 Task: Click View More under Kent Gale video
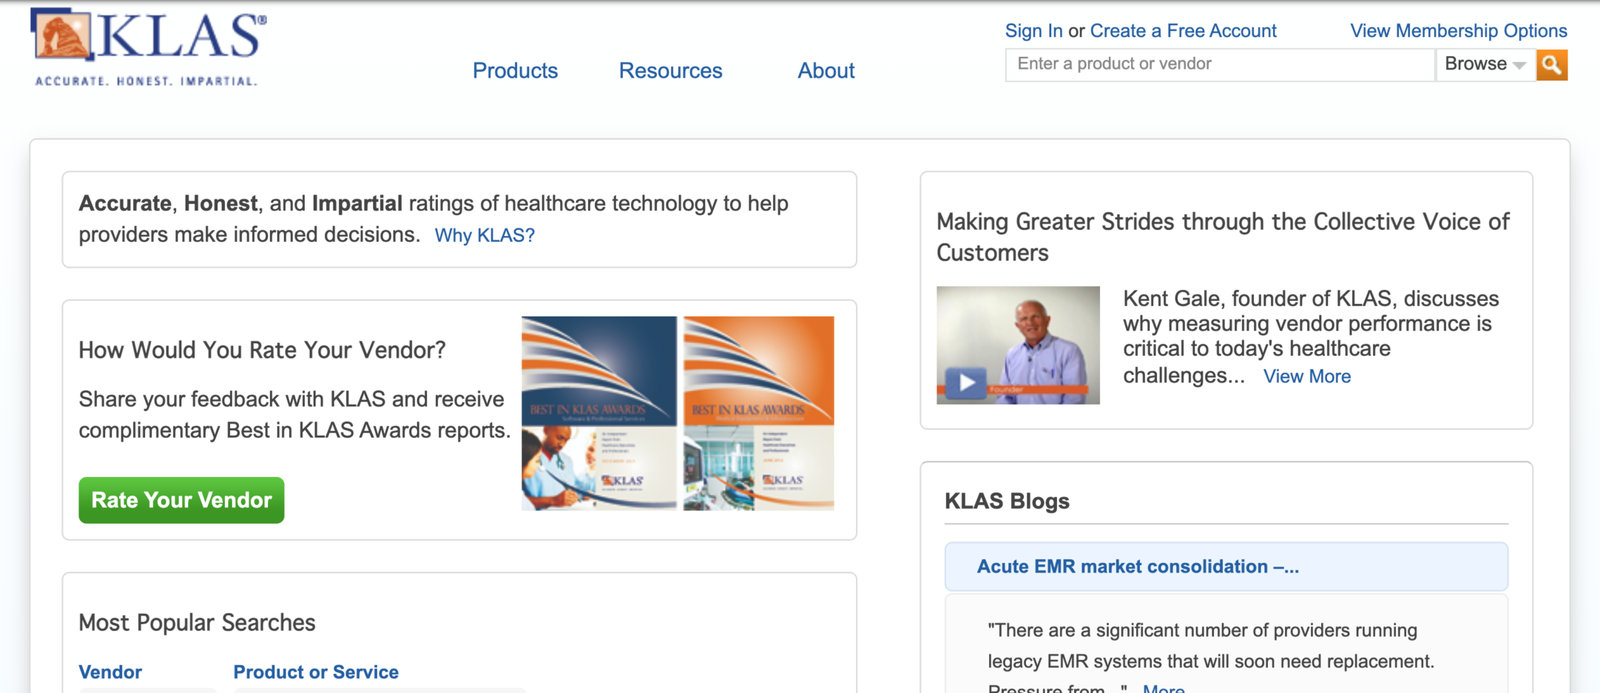(1307, 377)
